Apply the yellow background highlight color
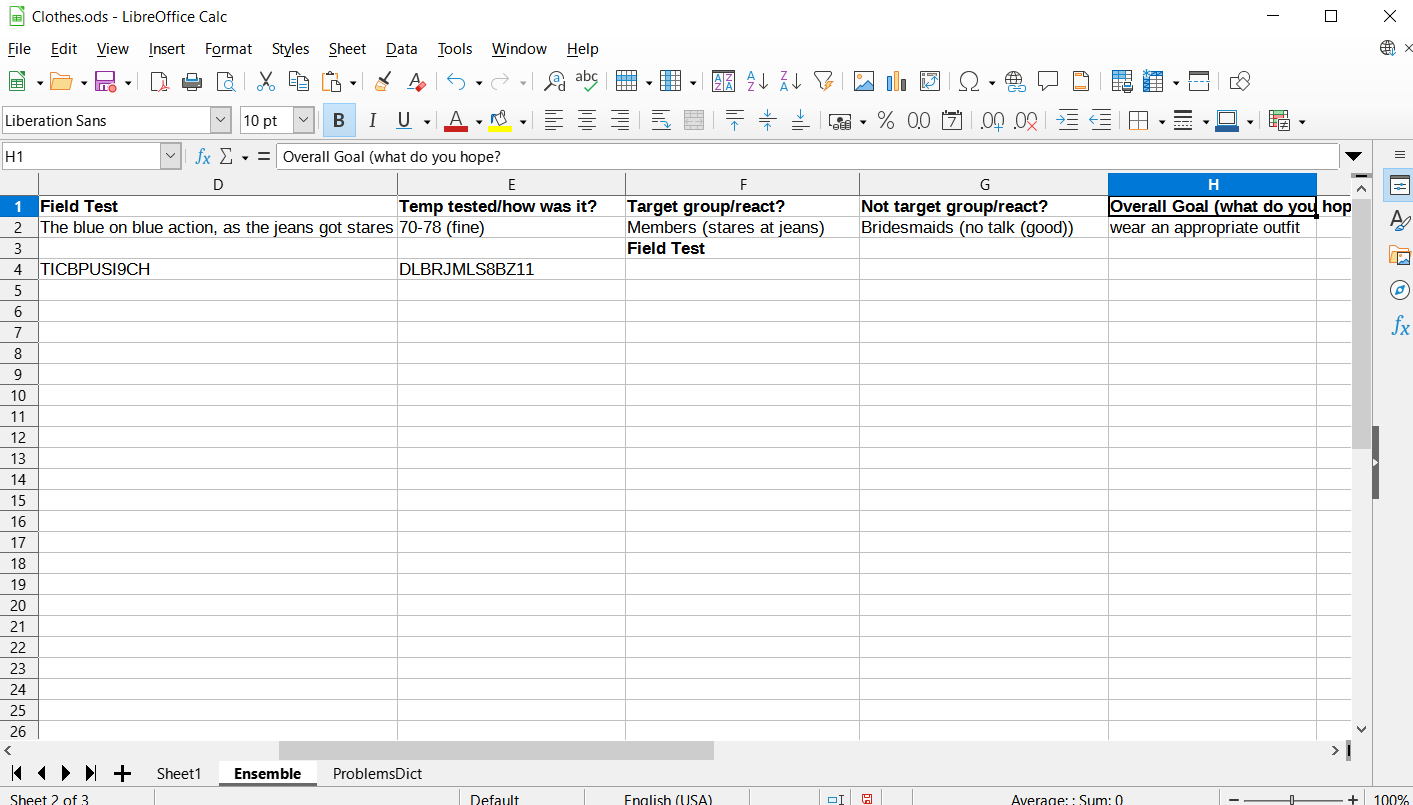 coord(500,121)
